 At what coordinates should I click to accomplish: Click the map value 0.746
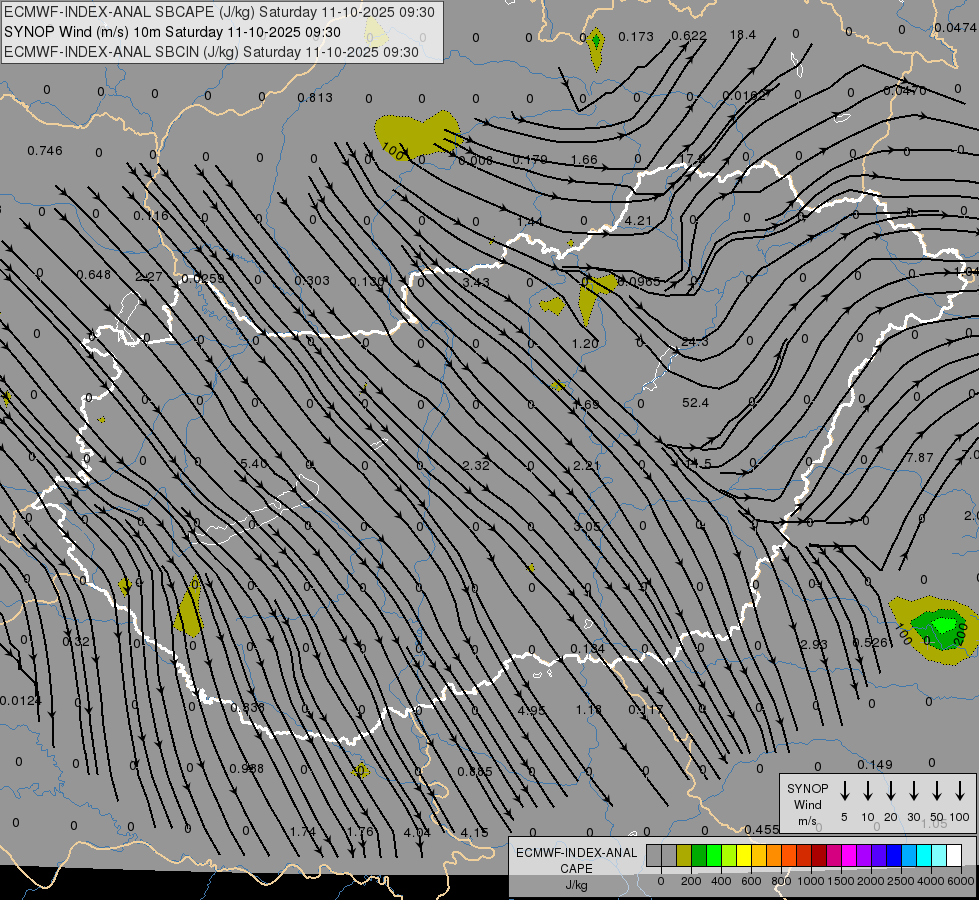tap(45, 151)
